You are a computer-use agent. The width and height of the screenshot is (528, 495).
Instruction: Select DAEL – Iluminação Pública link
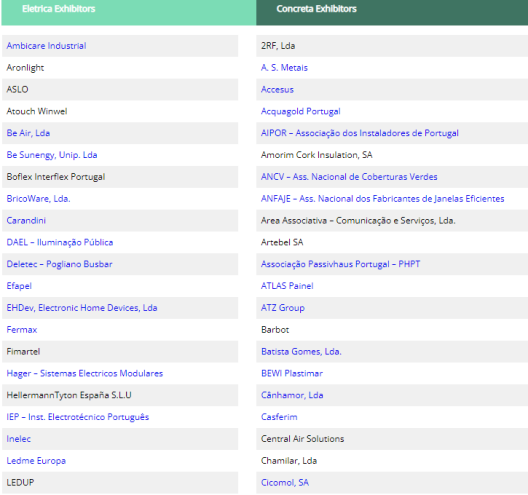tap(60, 242)
